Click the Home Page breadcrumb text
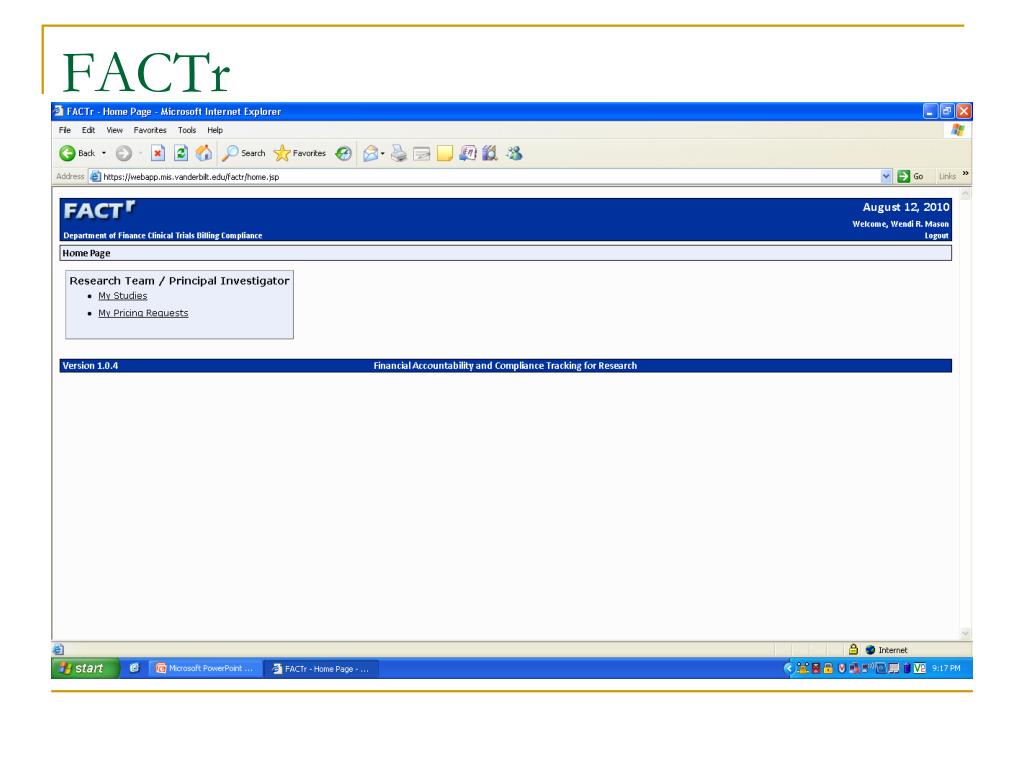 click(86, 253)
